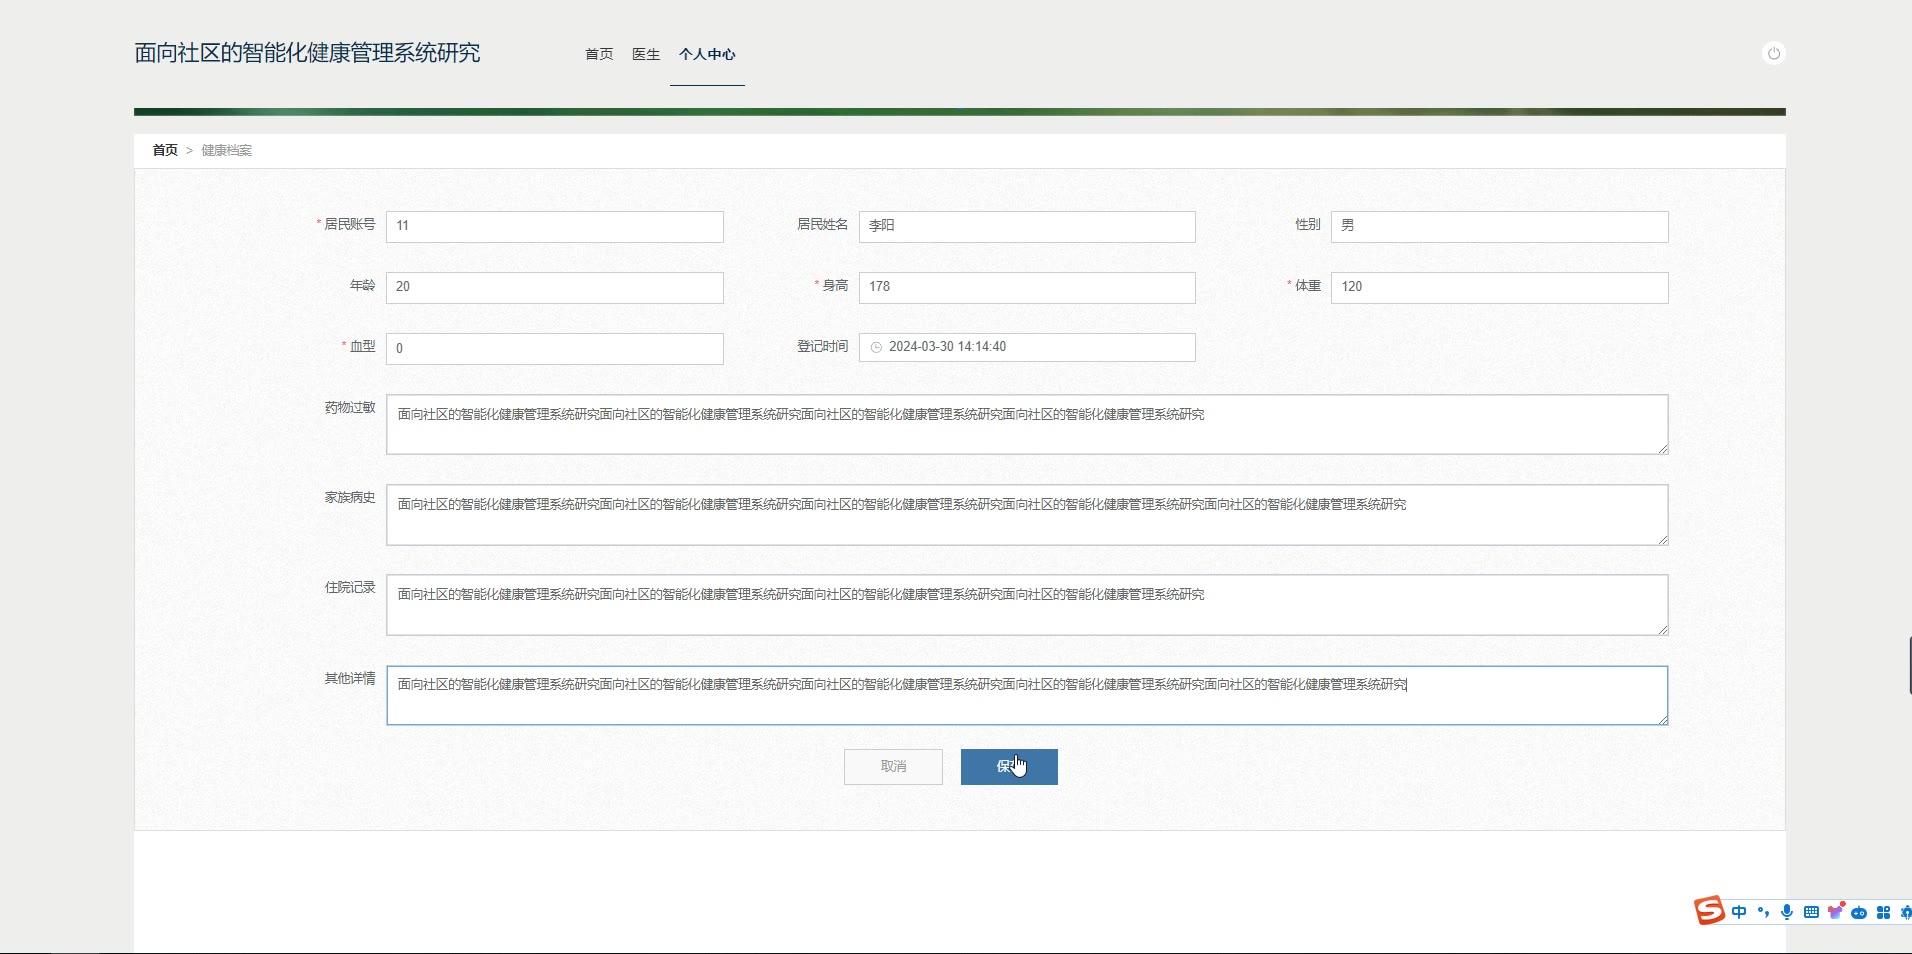
Task: Click the 首页 breadcrumb link
Action: click(x=165, y=150)
